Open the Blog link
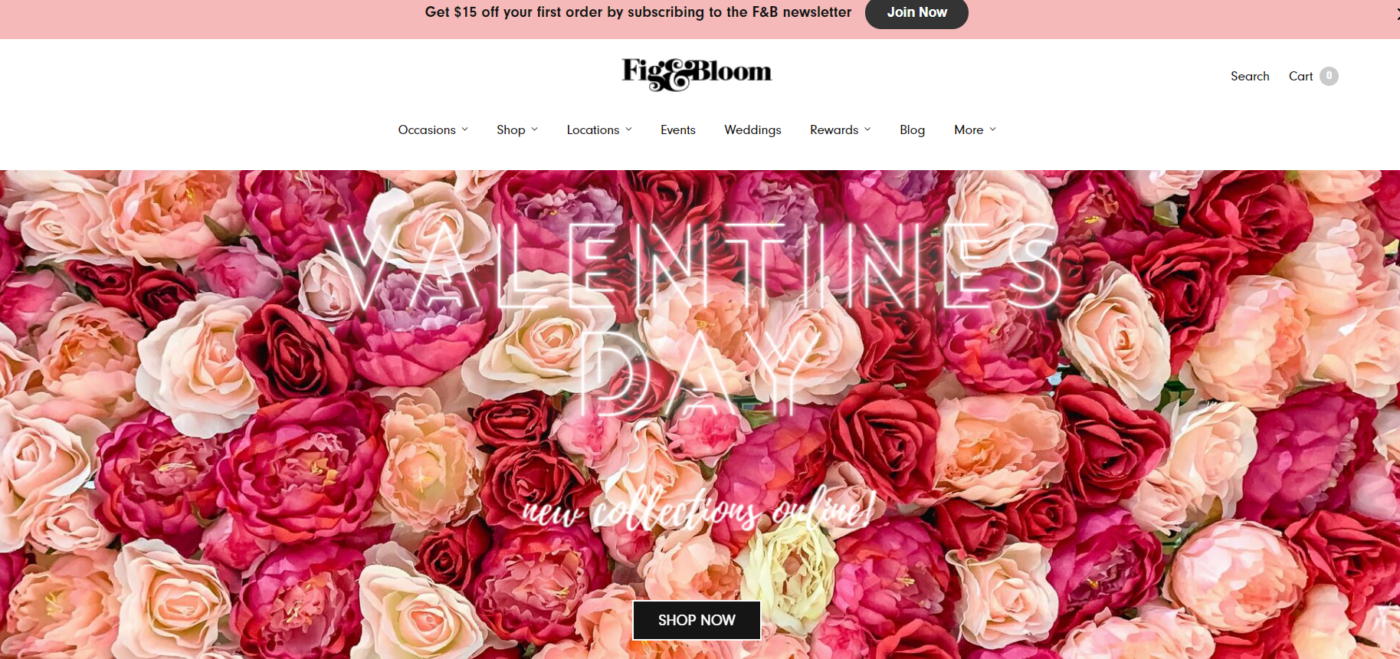This screenshot has width=1400, height=659. 912,130
